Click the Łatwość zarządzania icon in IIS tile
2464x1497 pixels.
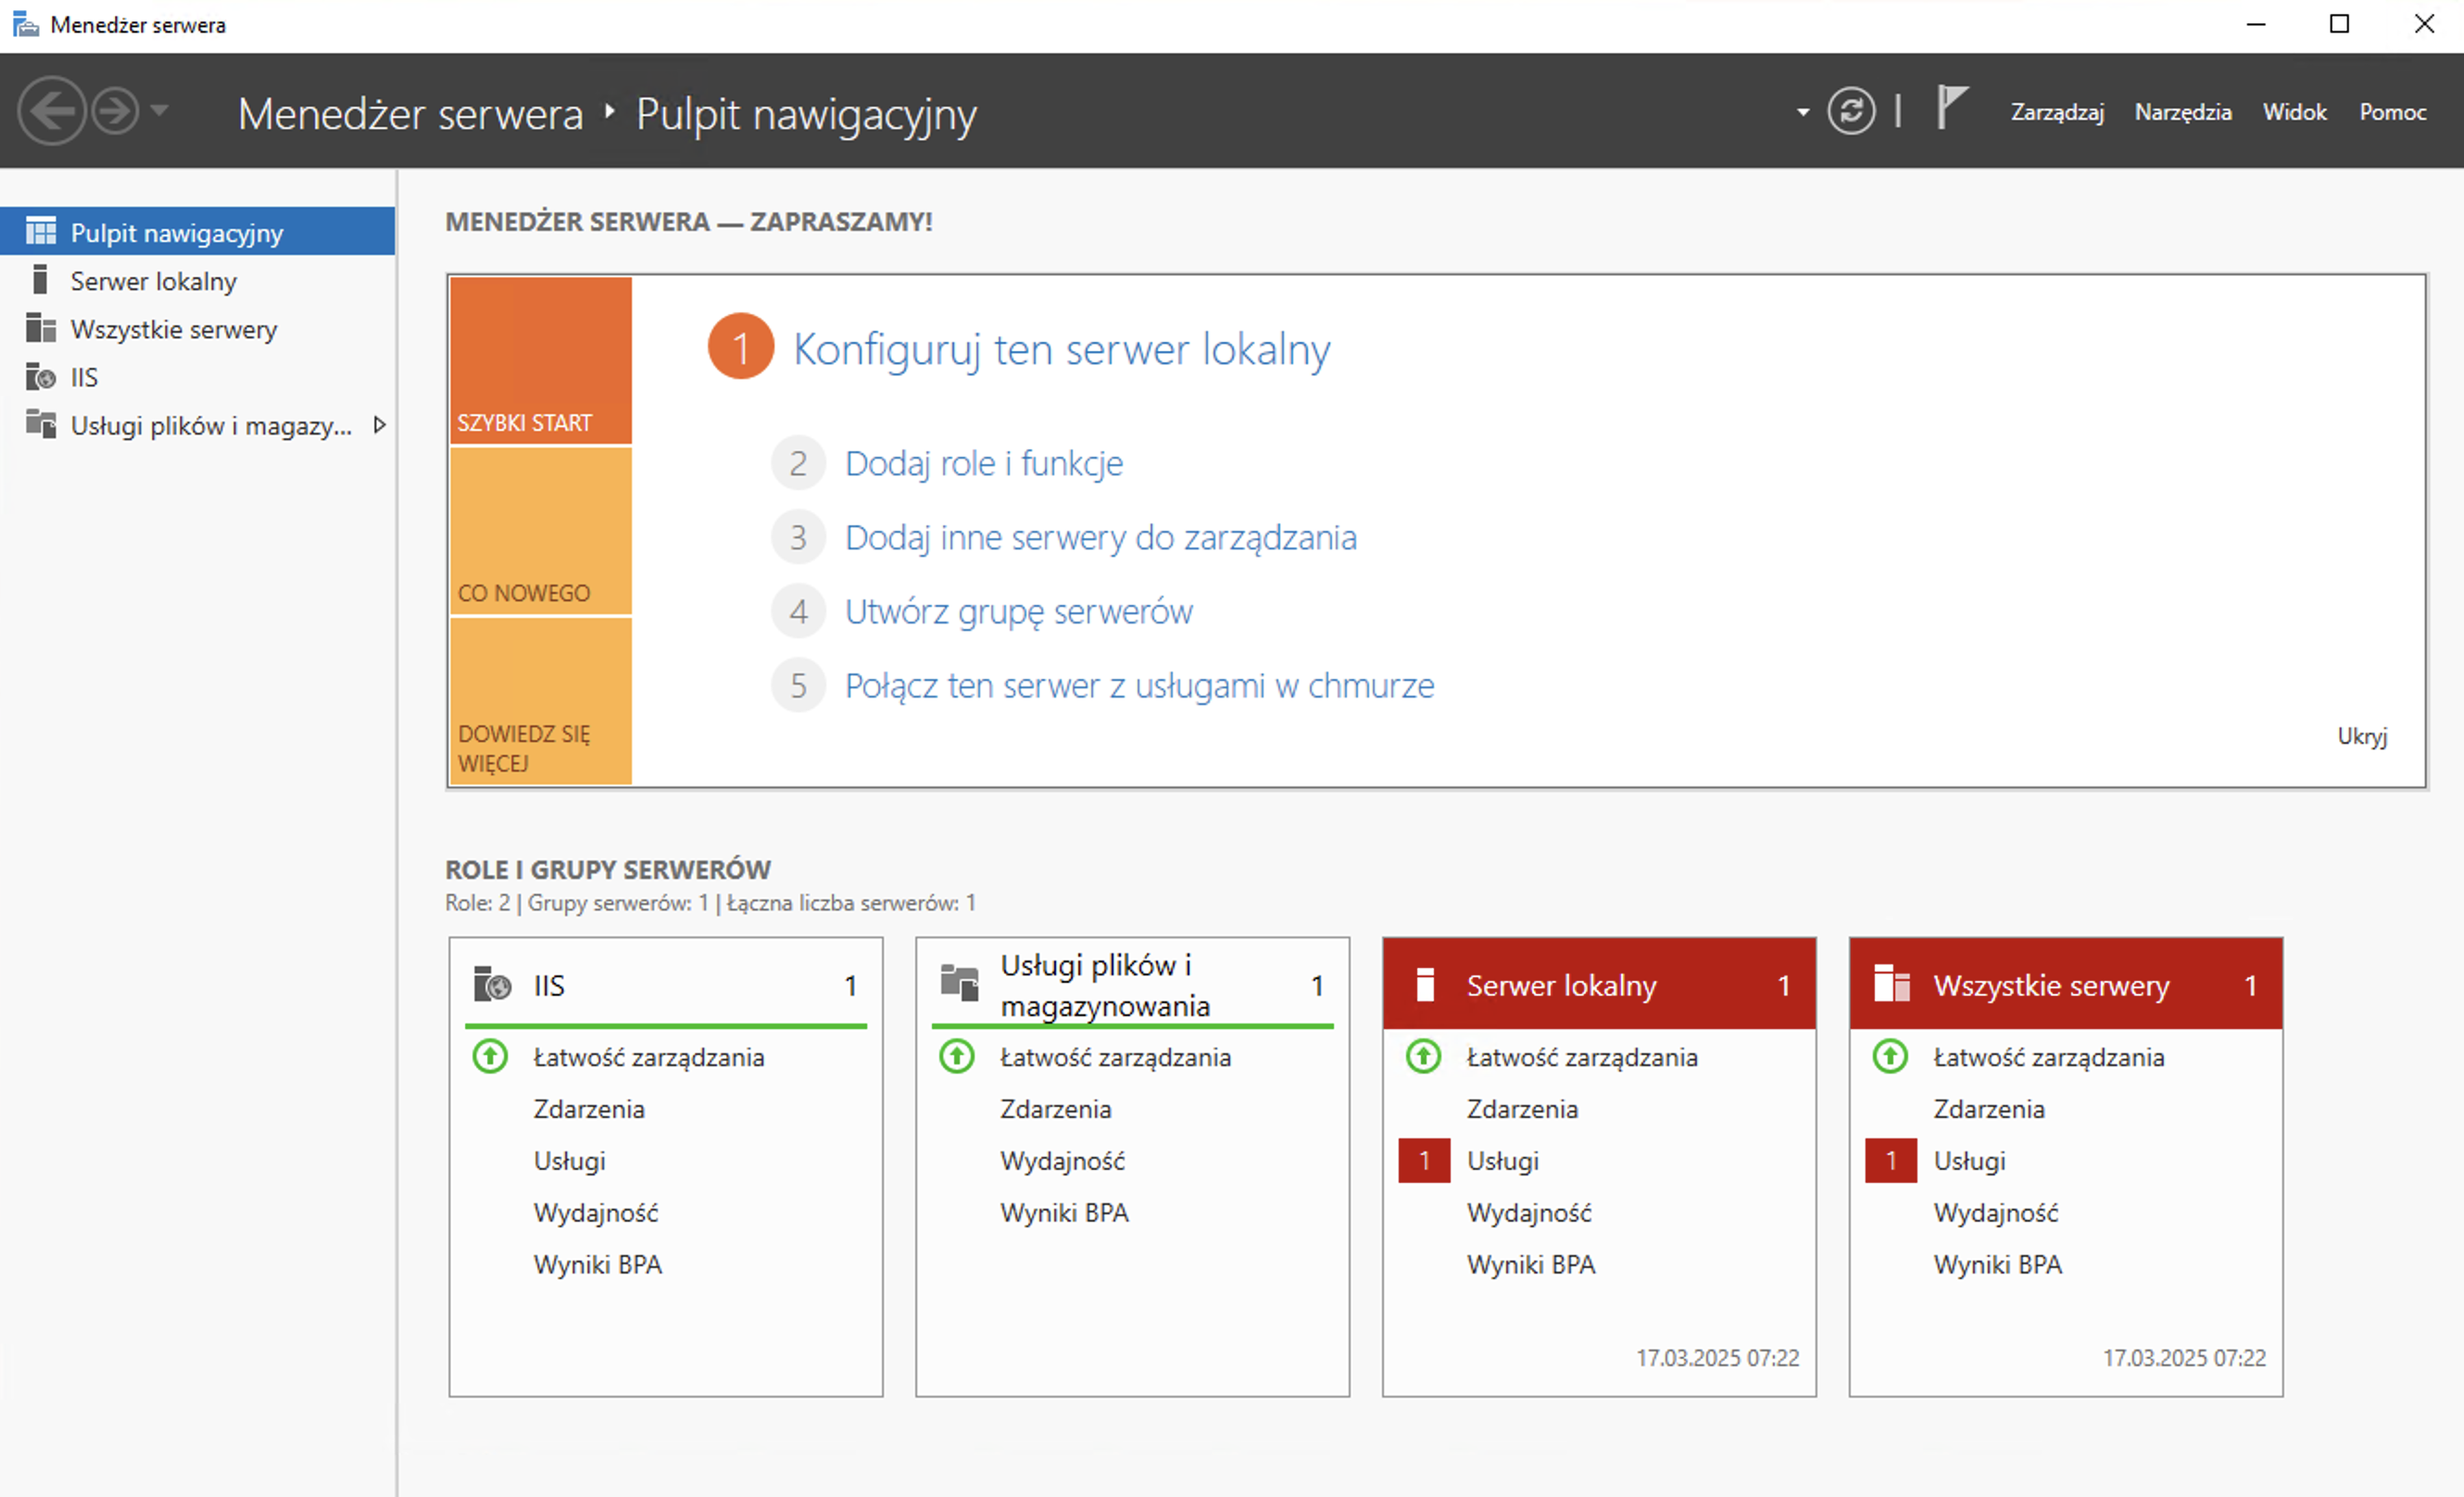point(490,1057)
